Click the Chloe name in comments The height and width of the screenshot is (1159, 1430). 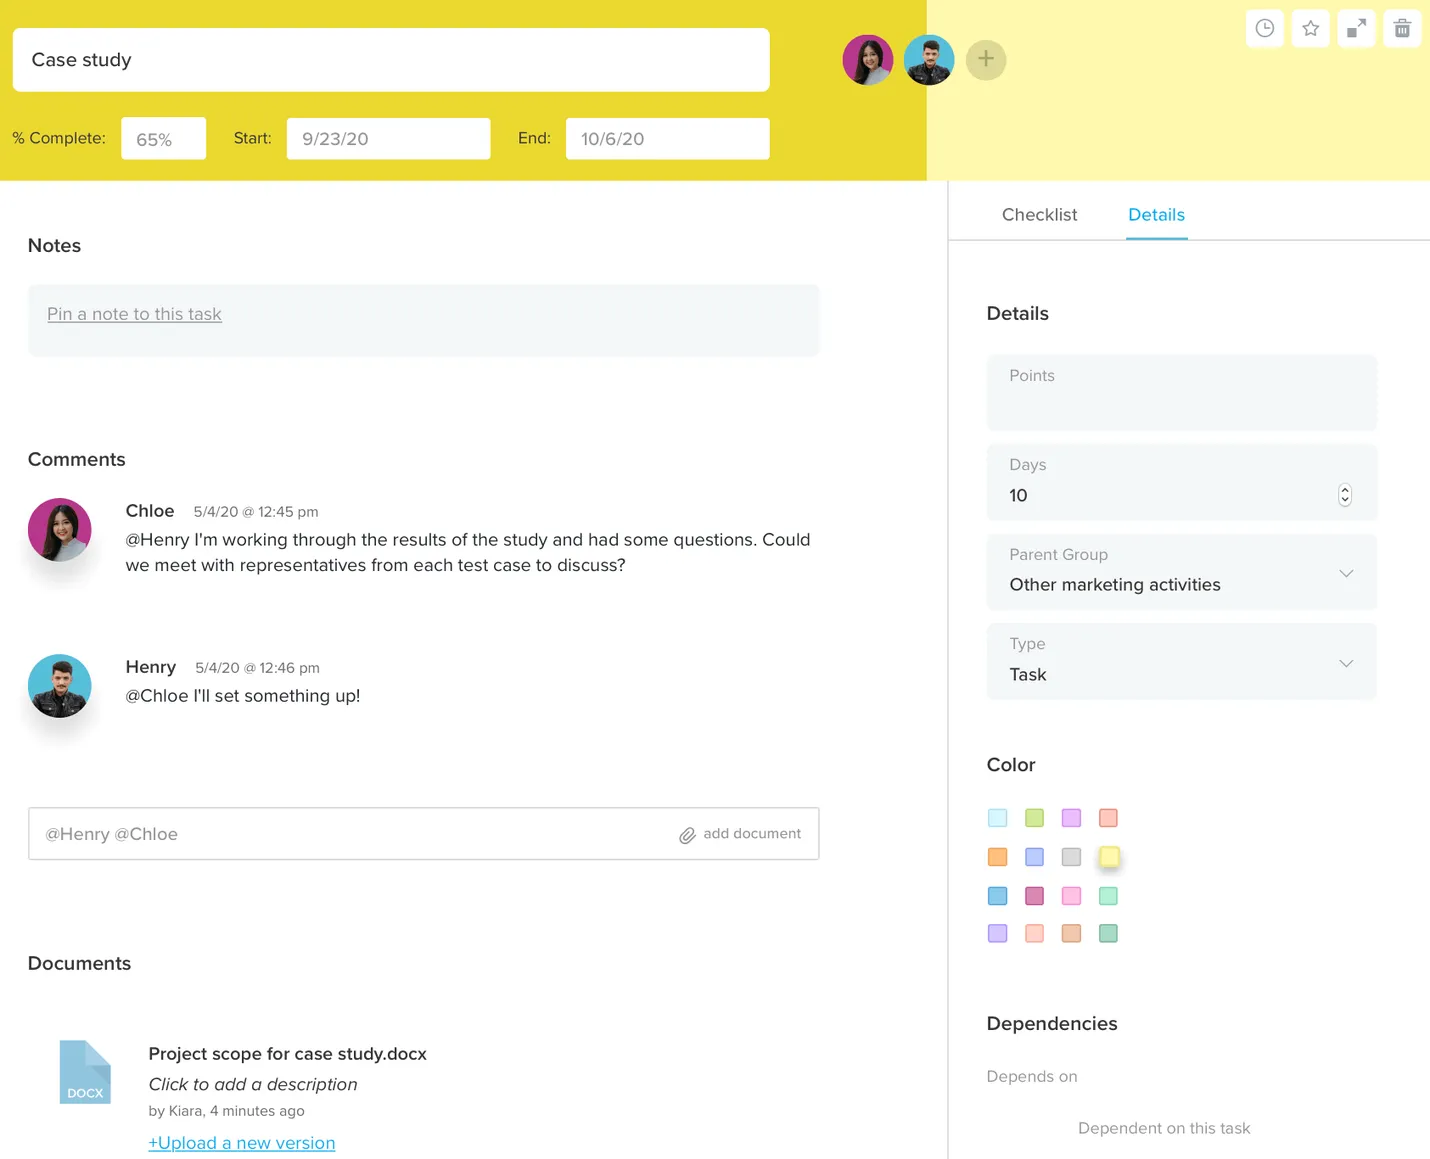tap(150, 511)
